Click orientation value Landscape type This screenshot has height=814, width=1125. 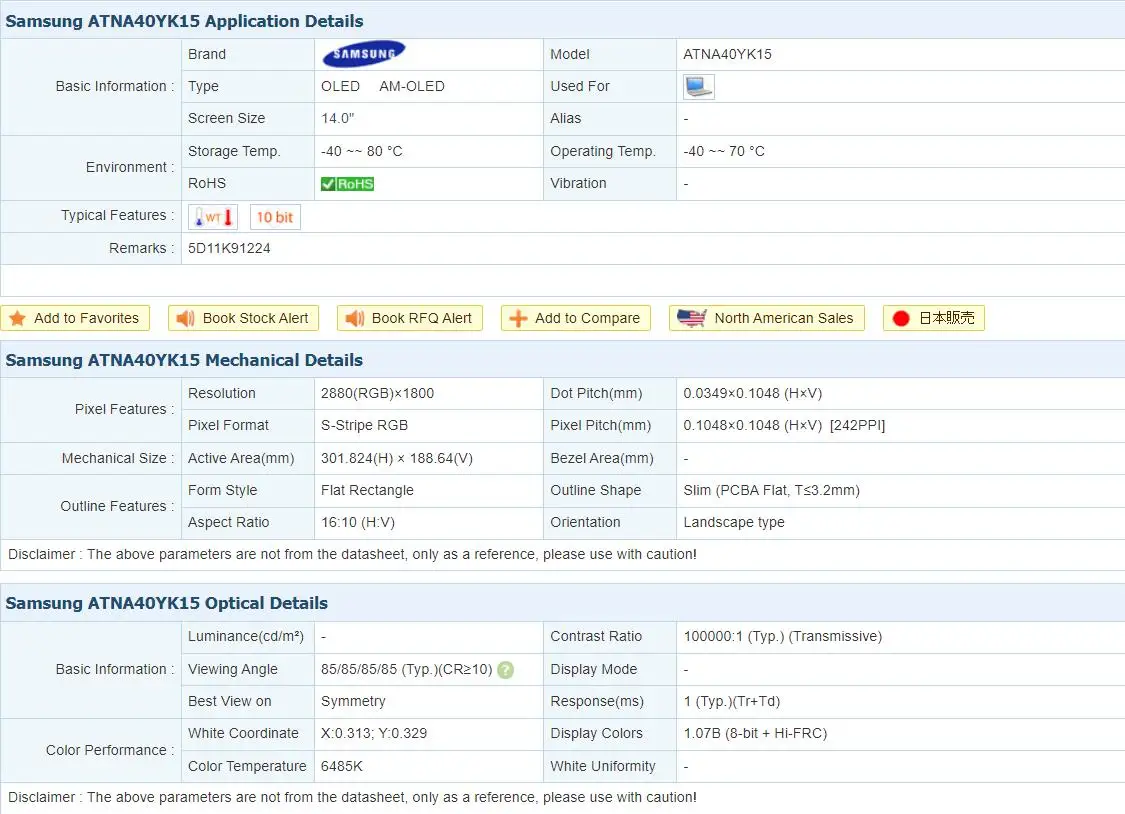(734, 523)
